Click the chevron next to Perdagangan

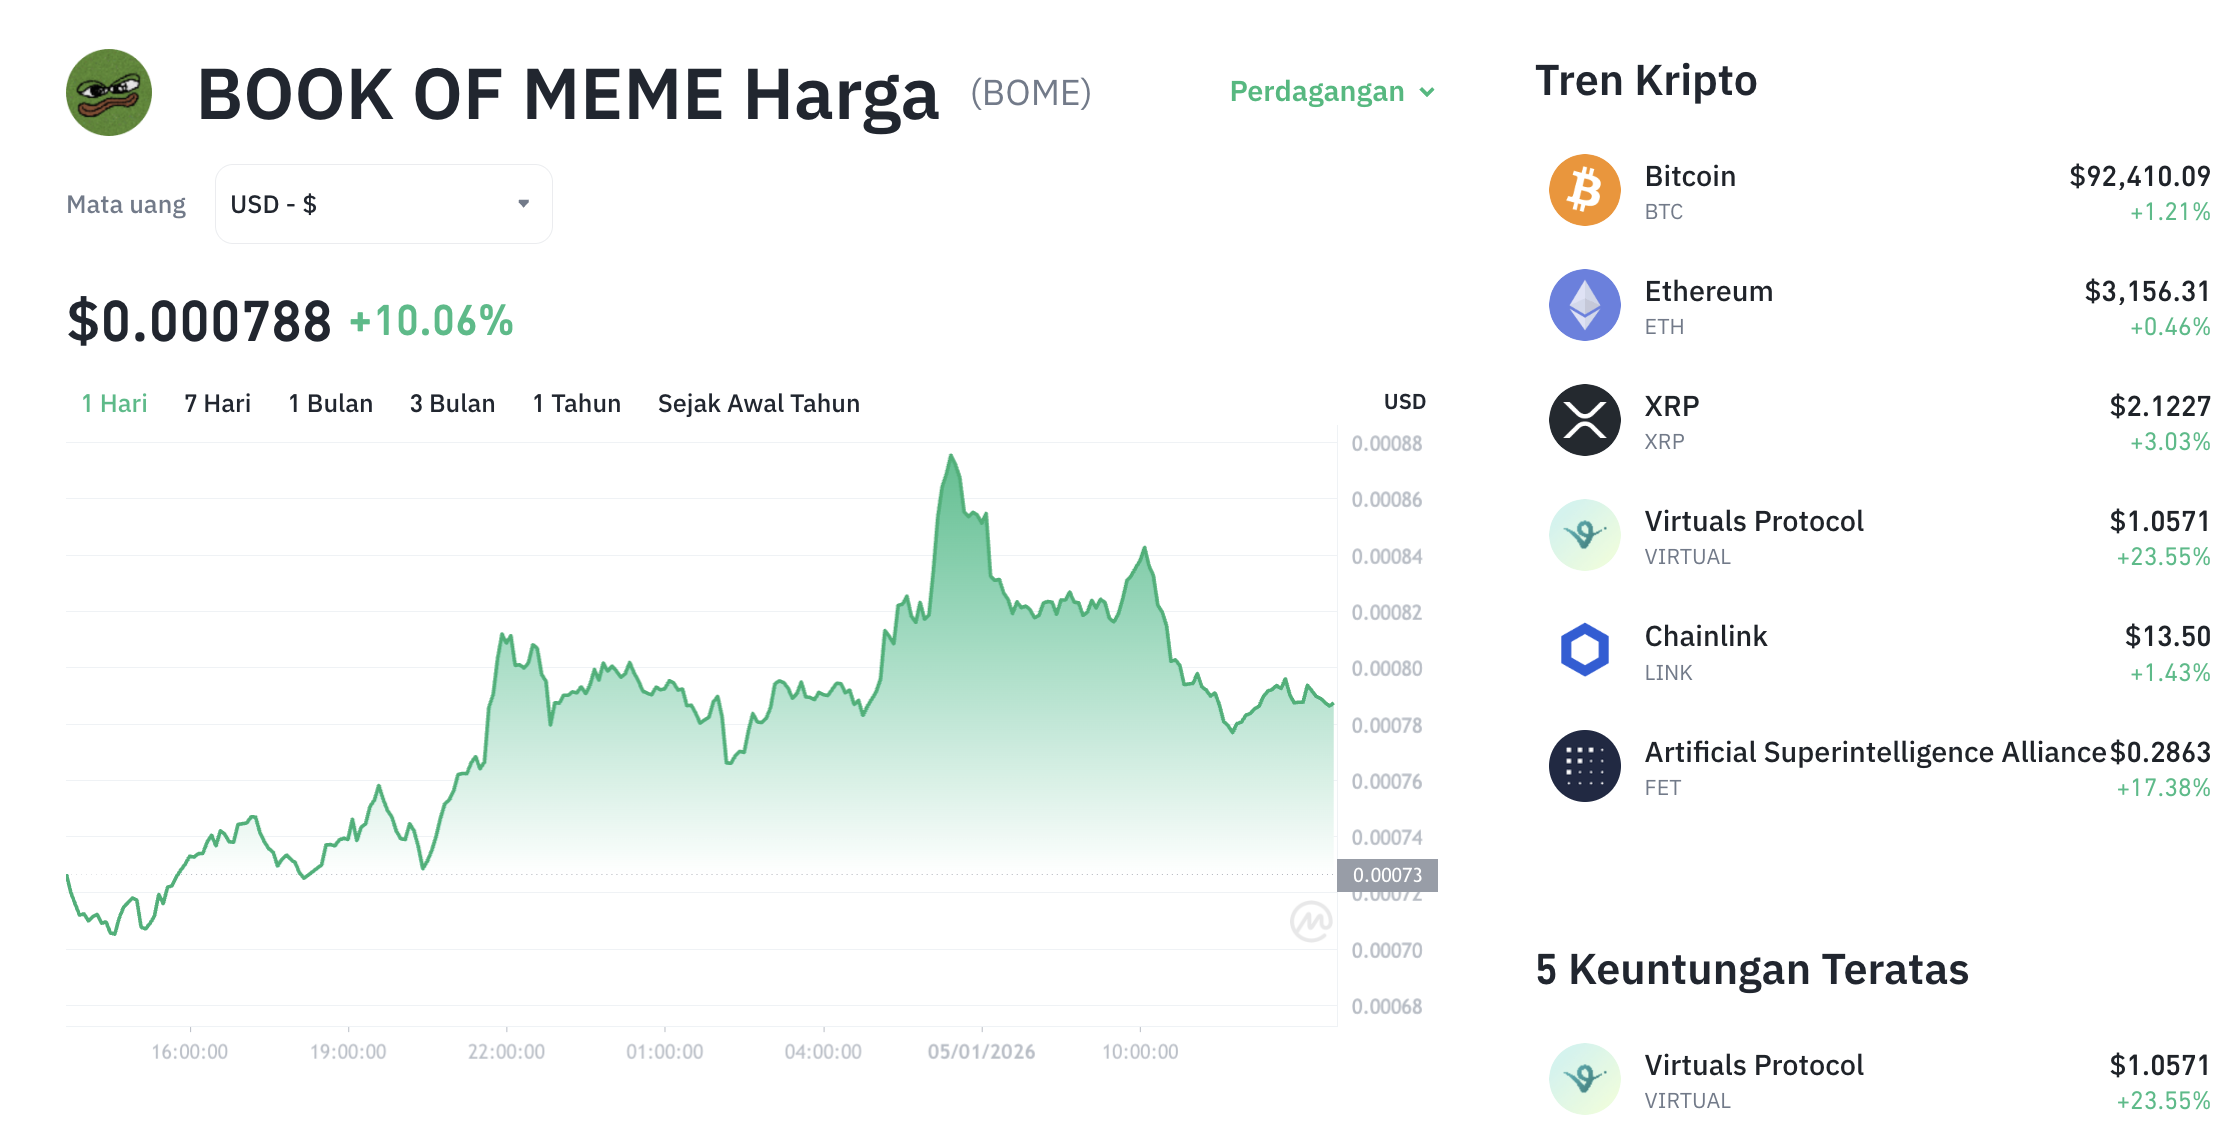click(x=1428, y=92)
